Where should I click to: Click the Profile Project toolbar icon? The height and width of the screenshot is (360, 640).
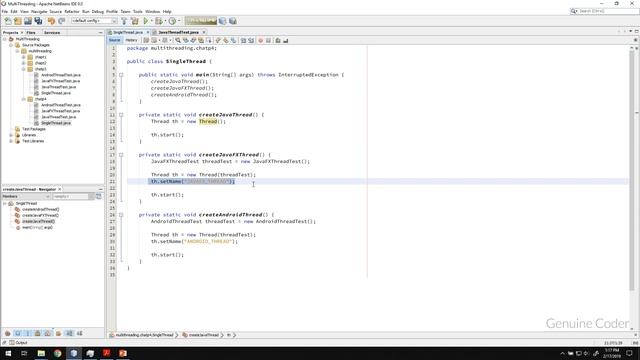[172, 21]
